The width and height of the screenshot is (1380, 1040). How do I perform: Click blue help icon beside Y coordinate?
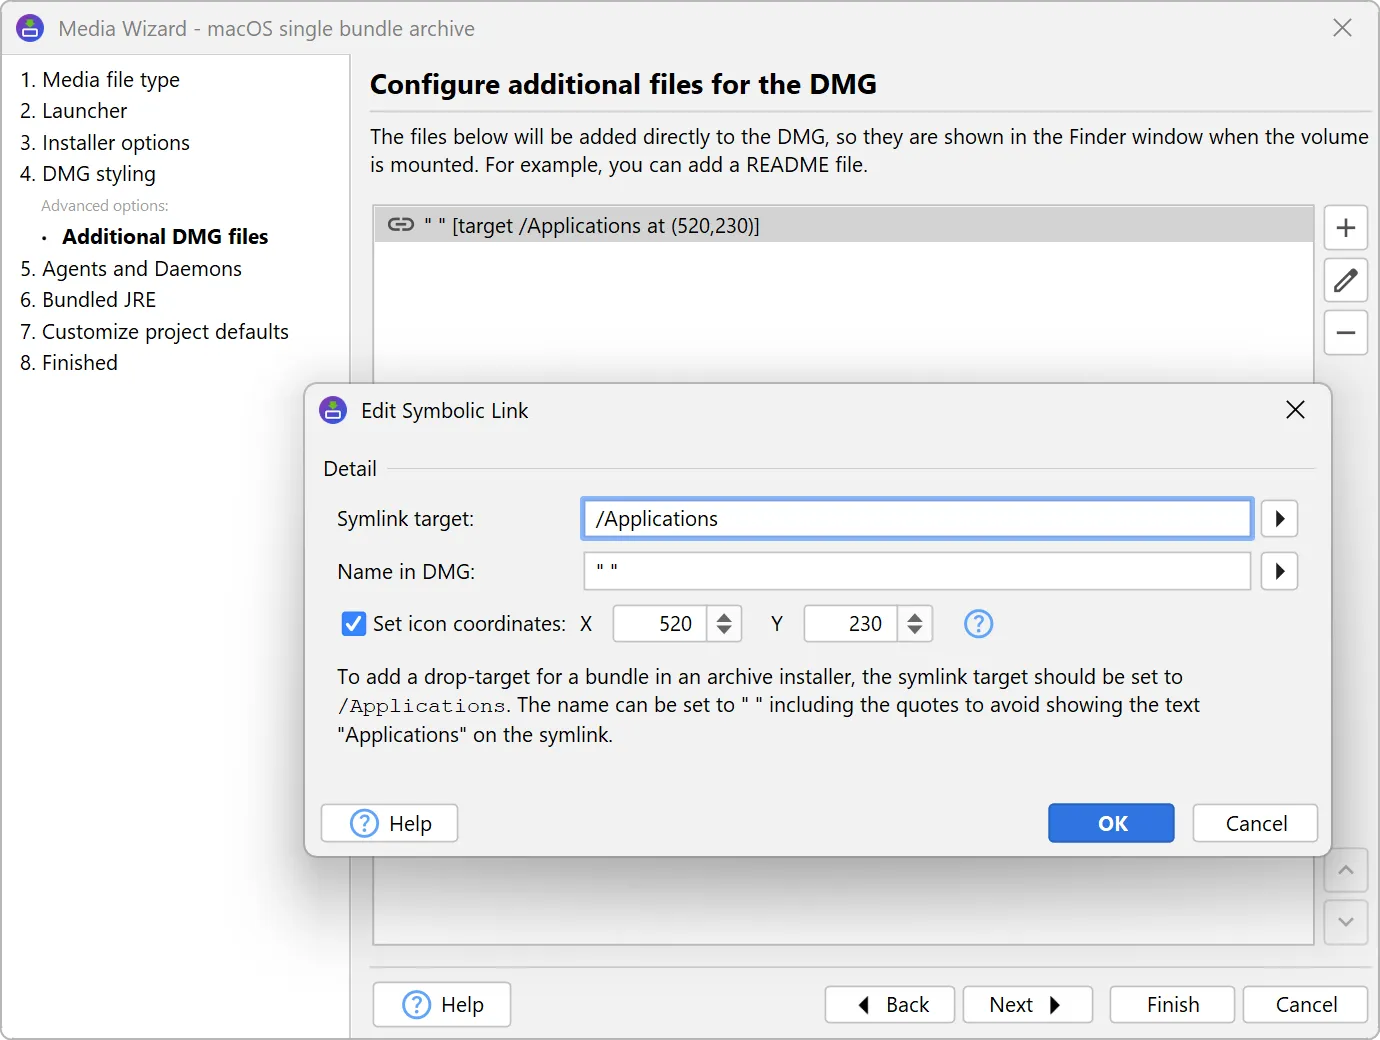coord(977,624)
